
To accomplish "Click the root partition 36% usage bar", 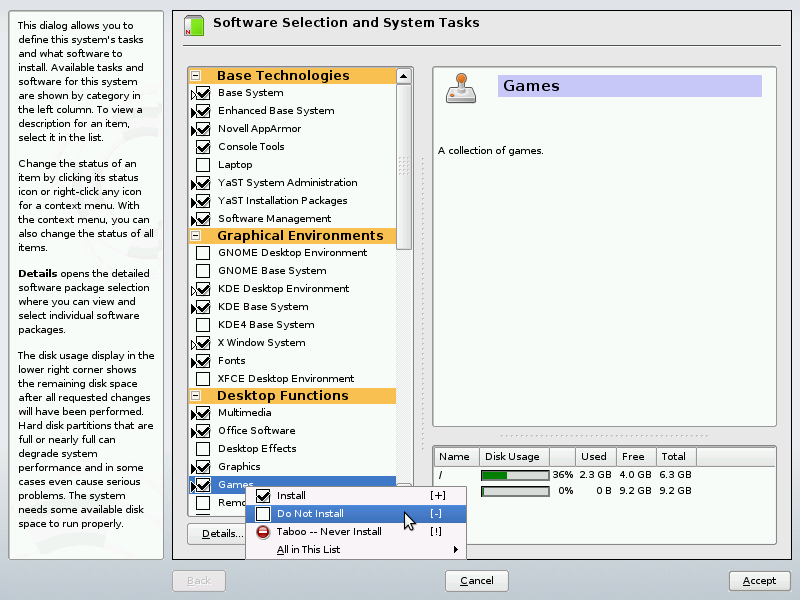I will click(515, 476).
